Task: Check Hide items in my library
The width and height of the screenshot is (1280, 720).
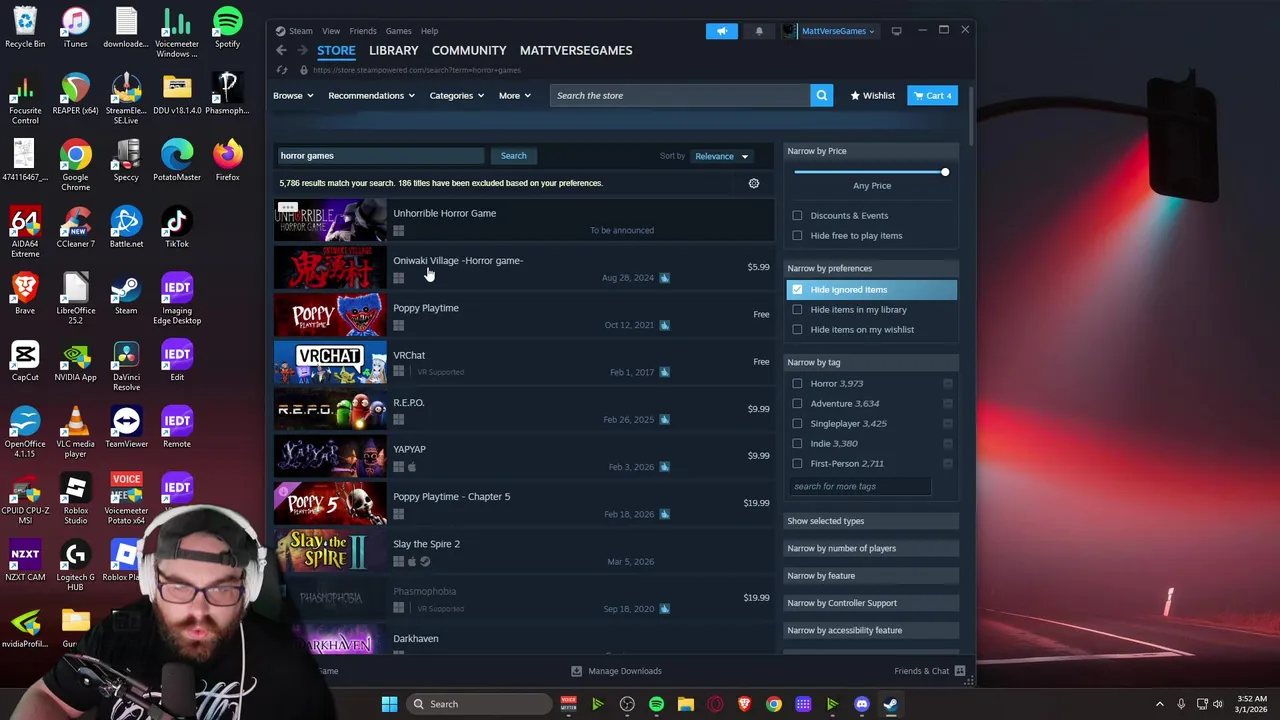Action: pyautogui.click(x=797, y=309)
